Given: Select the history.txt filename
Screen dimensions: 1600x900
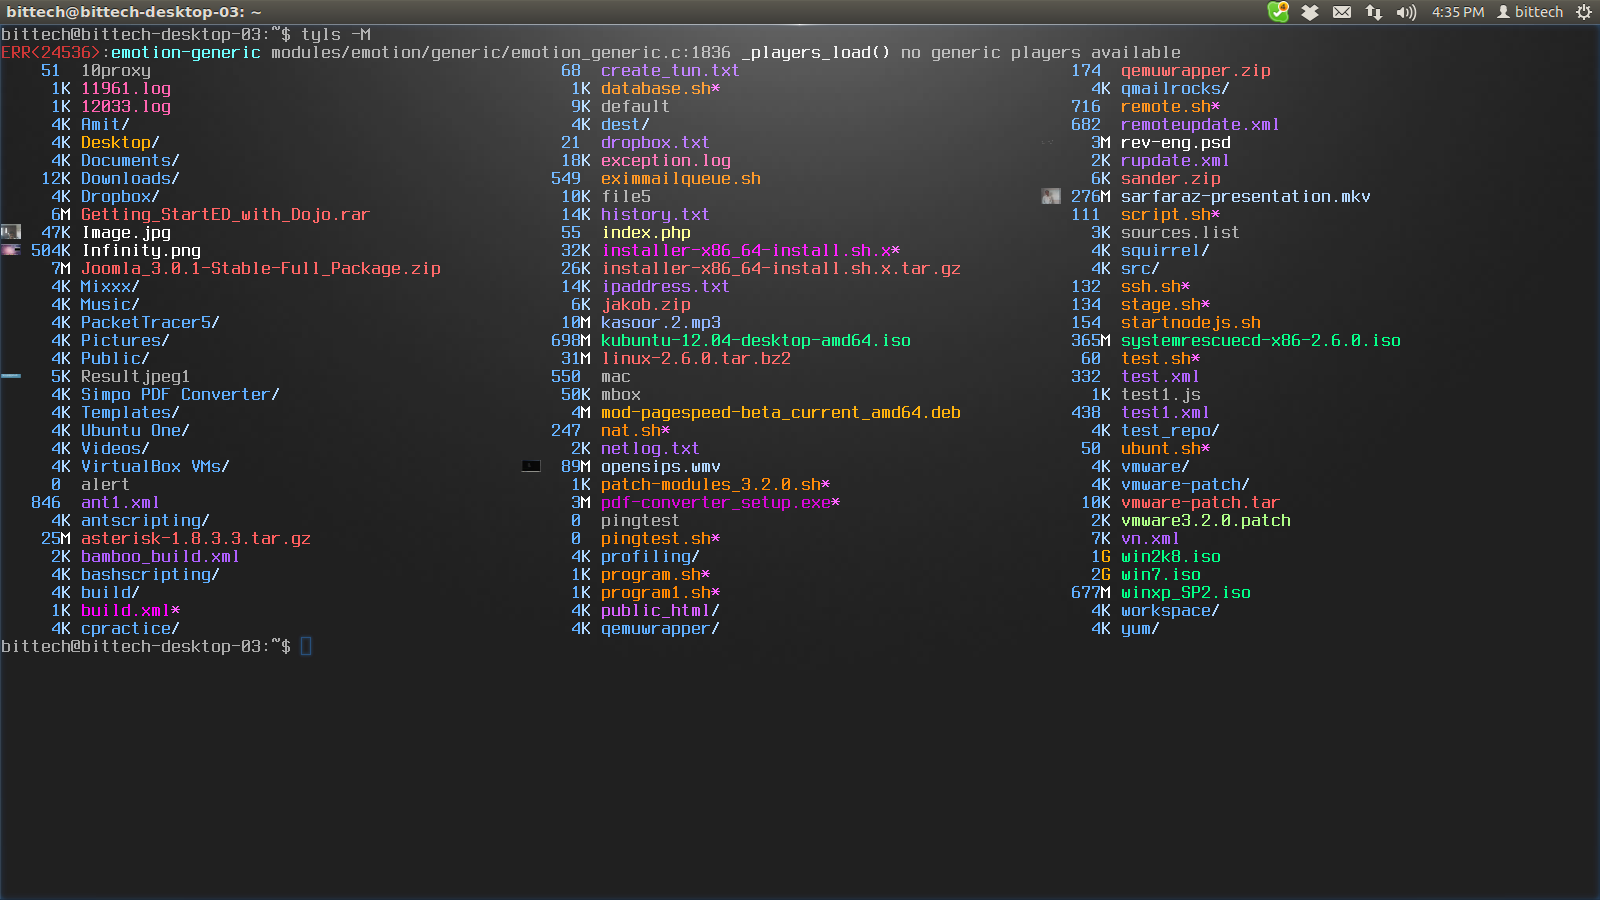Looking at the screenshot, I should pos(655,214).
